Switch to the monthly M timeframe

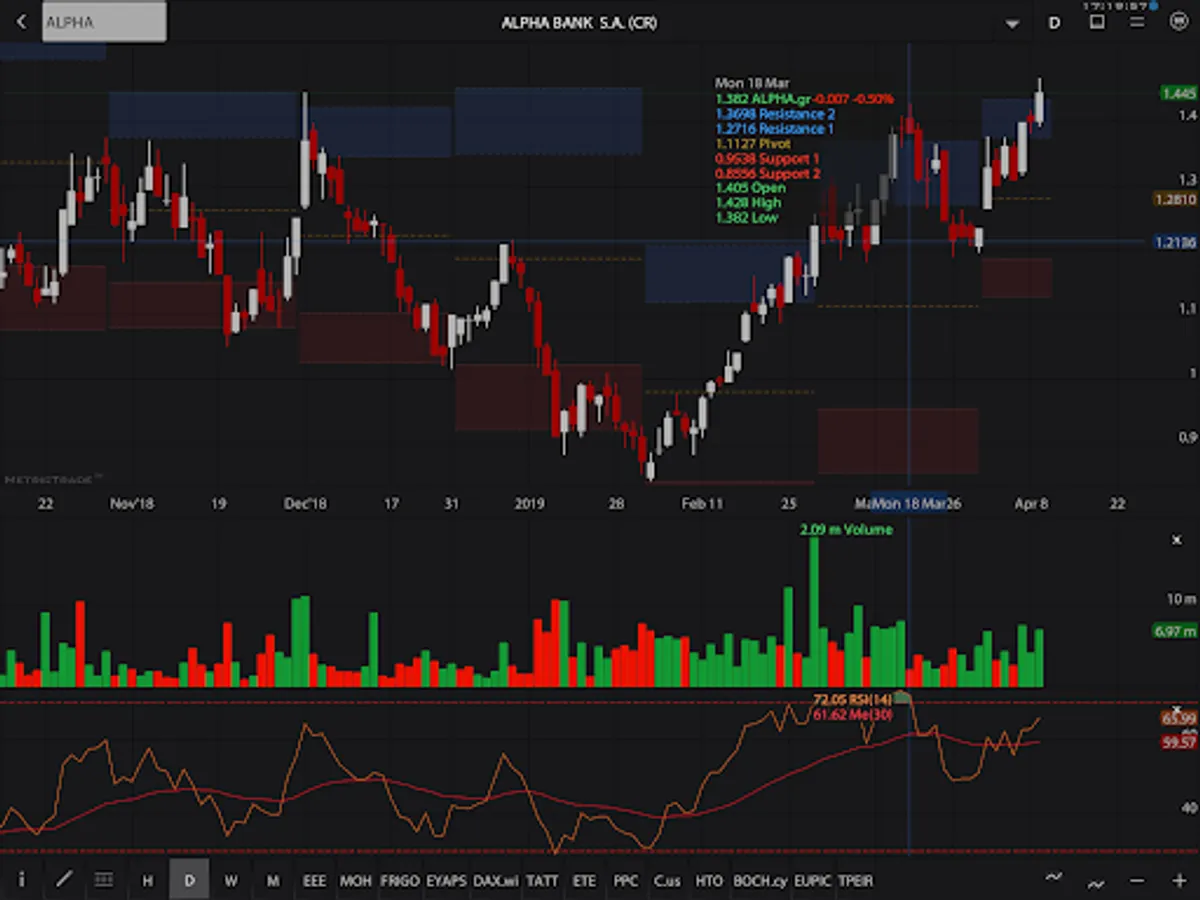[x=272, y=881]
